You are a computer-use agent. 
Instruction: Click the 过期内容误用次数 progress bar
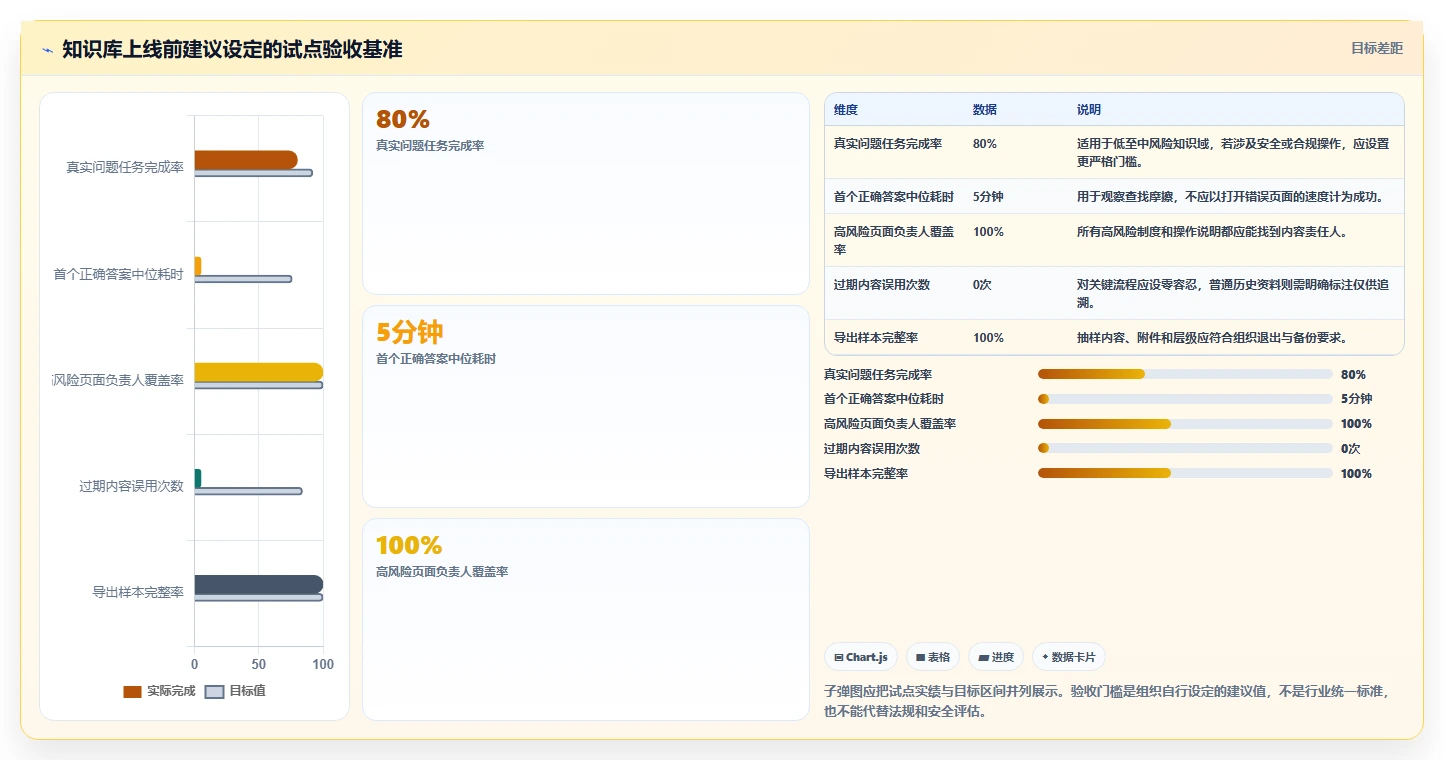pyautogui.click(x=1185, y=448)
